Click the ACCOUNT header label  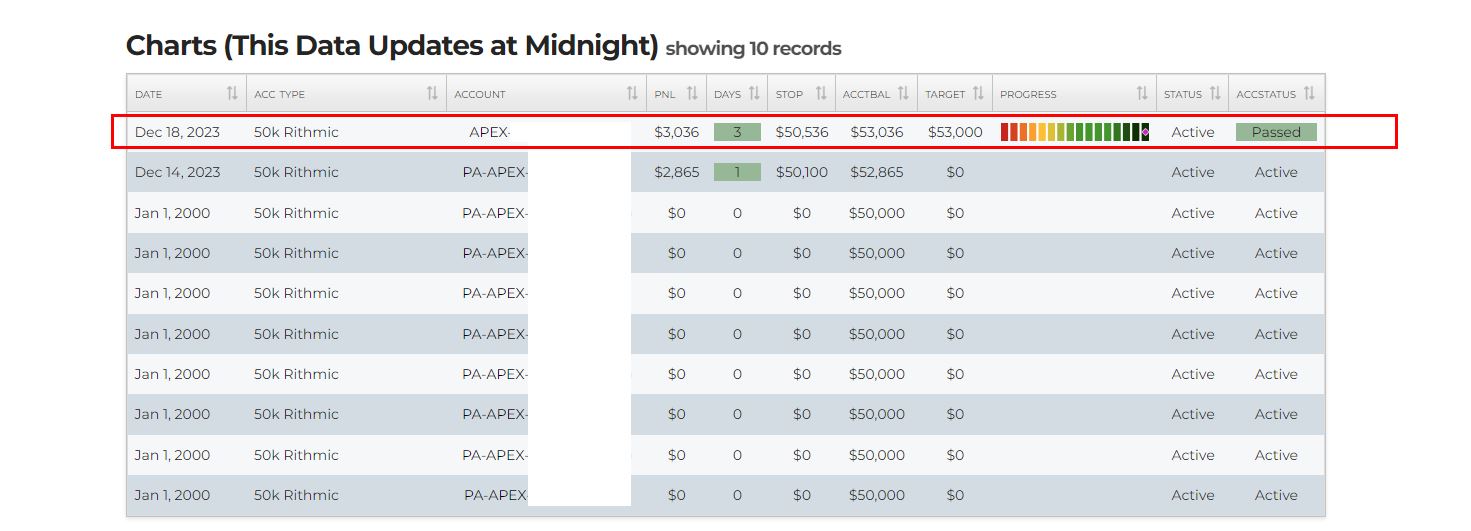click(x=480, y=94)
